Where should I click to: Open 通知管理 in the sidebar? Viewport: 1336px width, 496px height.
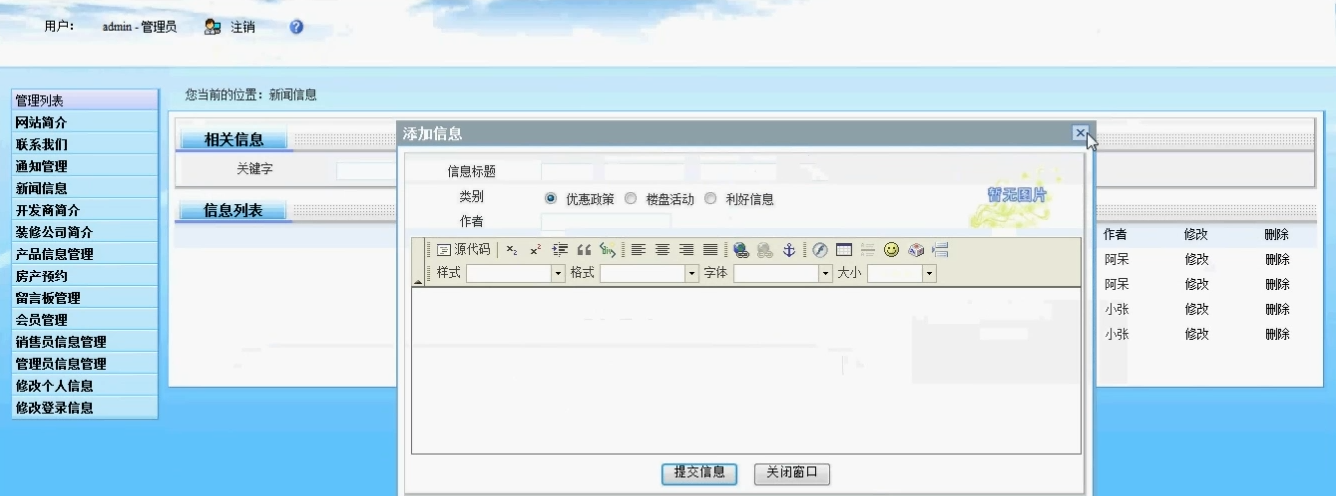click(x=85, y=166)
